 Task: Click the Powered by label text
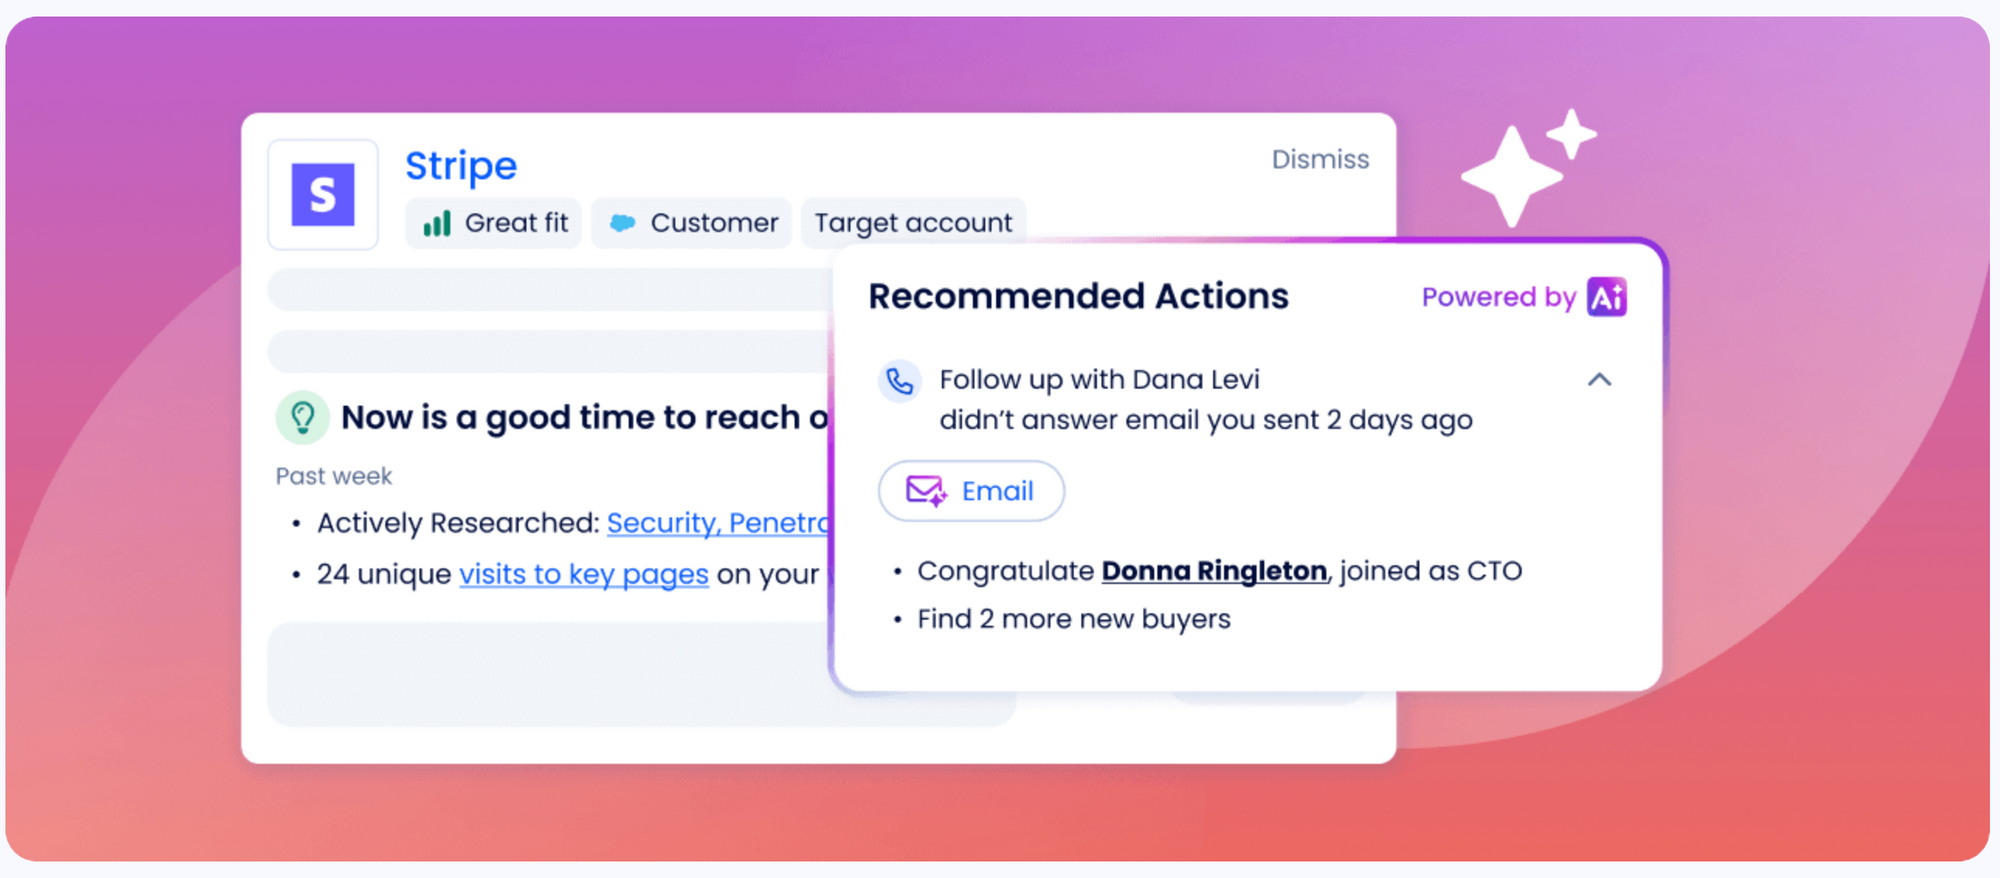pos(1498,298)
